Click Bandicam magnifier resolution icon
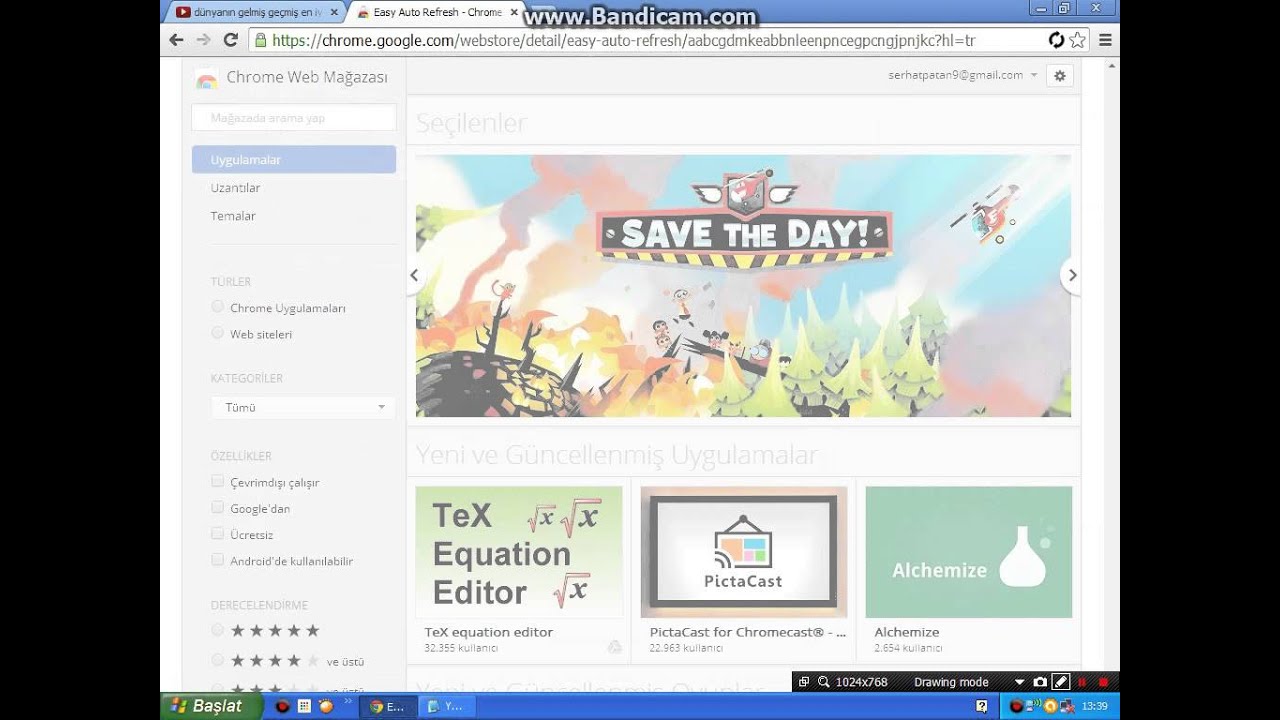This screenshot has width=1280, height=720. click(824, 682)
